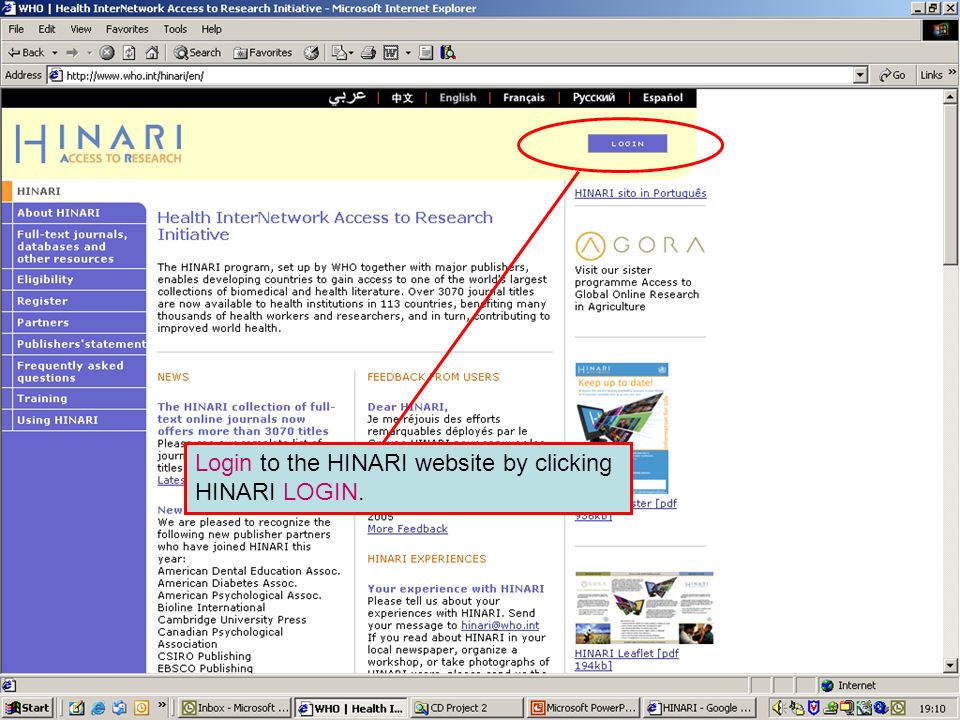Open the Discuss toolbar icon
960x720 pixels.
pyautogui.click(x=426, y=53)
